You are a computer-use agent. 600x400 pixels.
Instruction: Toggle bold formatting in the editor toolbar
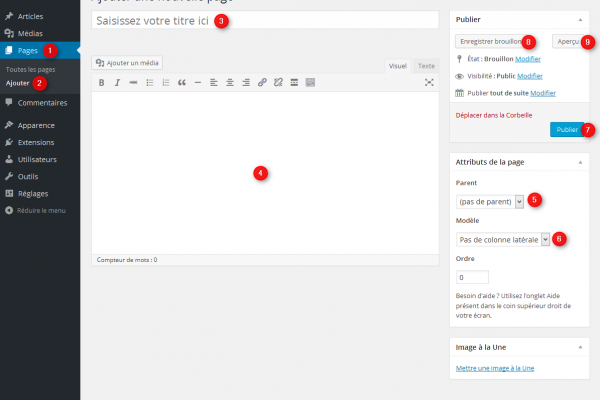[x=101, y=82]
